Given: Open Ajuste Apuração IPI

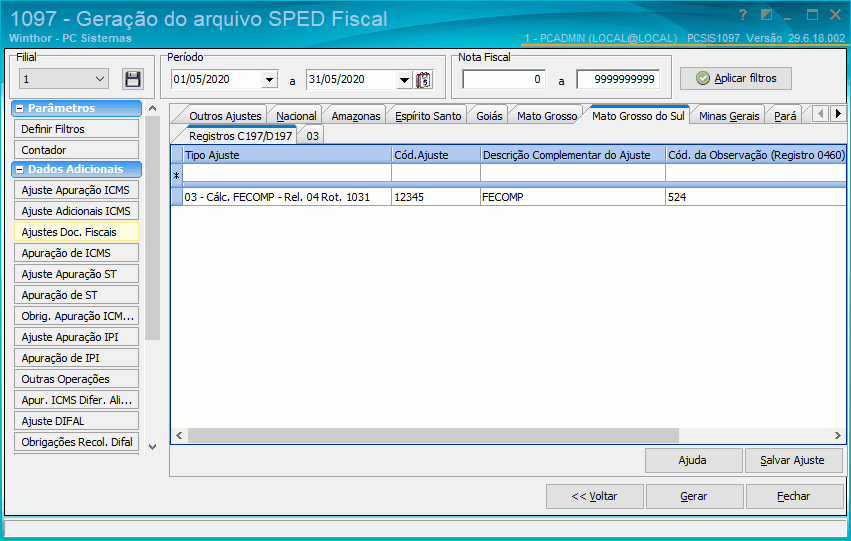Looking at the screenshot, I should 77,337.
